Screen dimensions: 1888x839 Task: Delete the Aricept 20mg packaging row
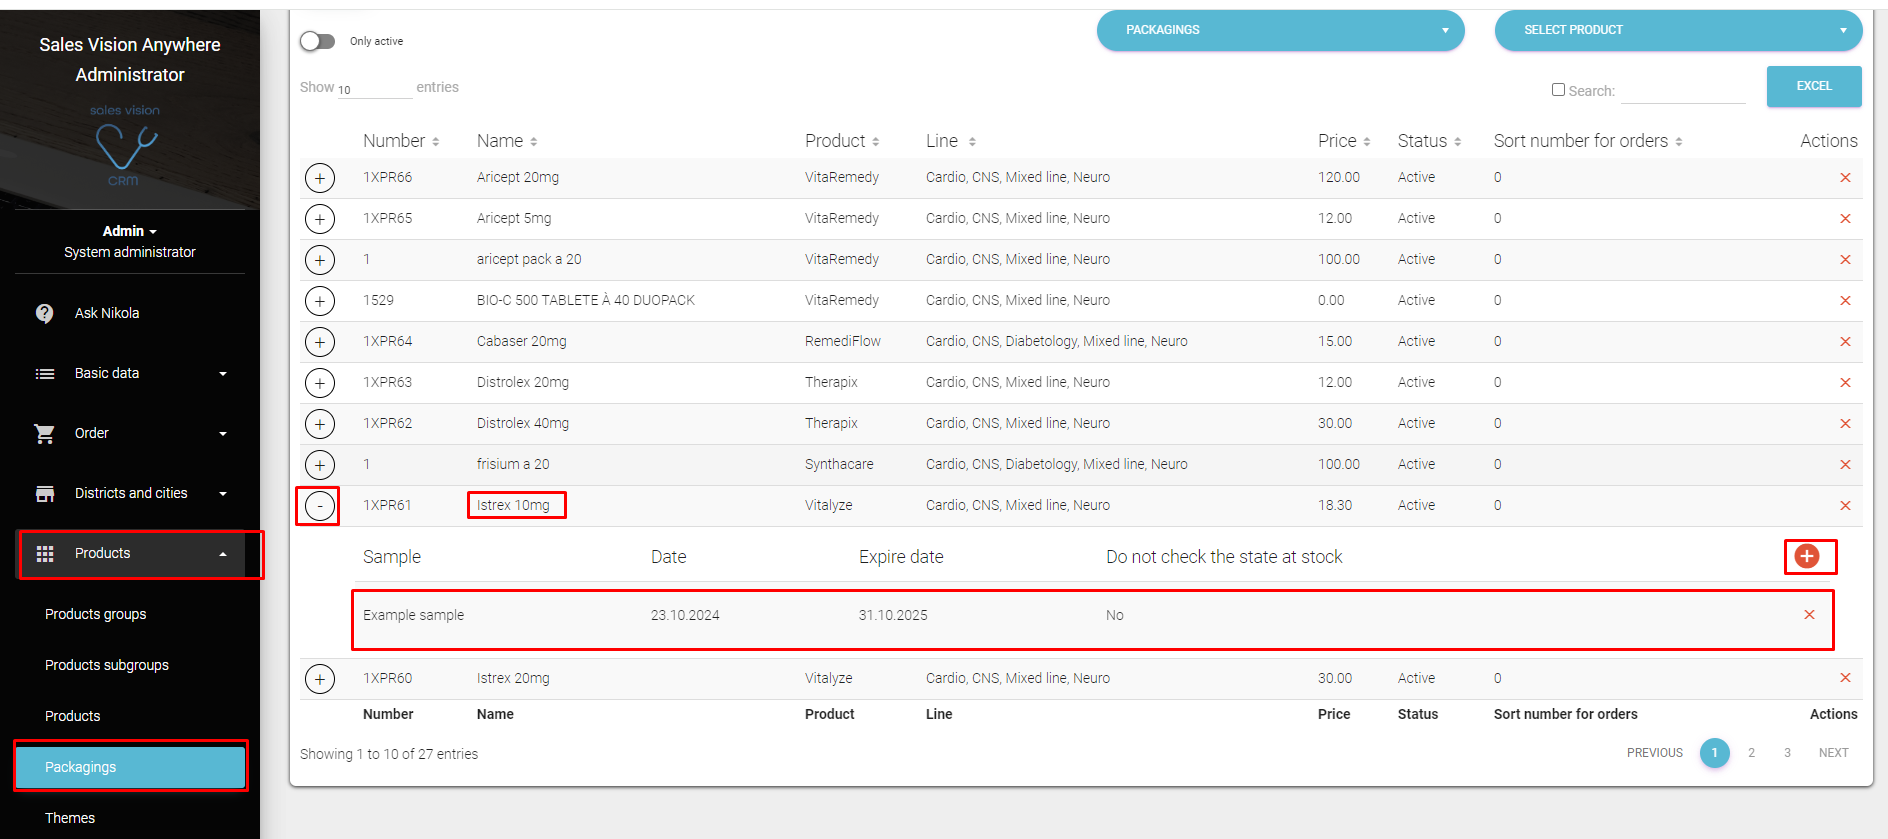[x=1845, y=178]
